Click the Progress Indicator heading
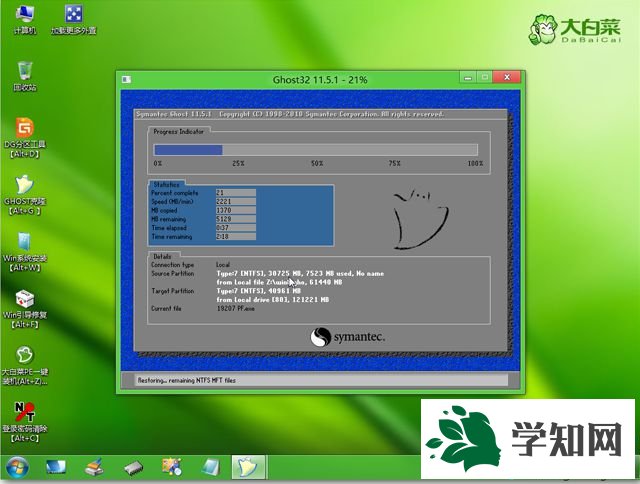 178,131
